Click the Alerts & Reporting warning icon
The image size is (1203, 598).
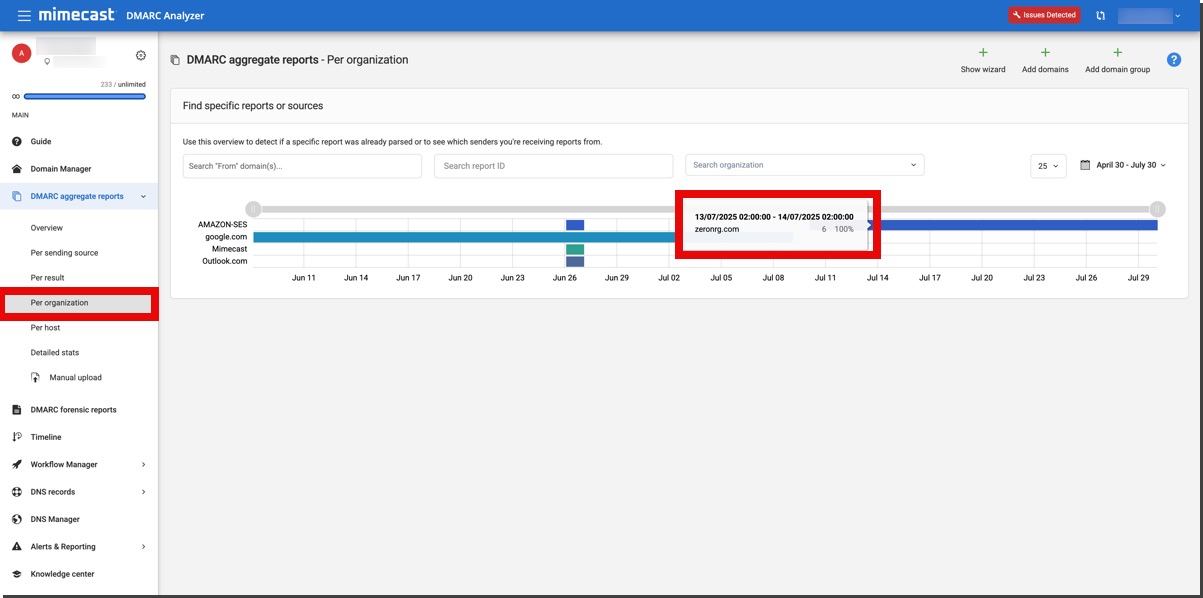coord(17,547)
